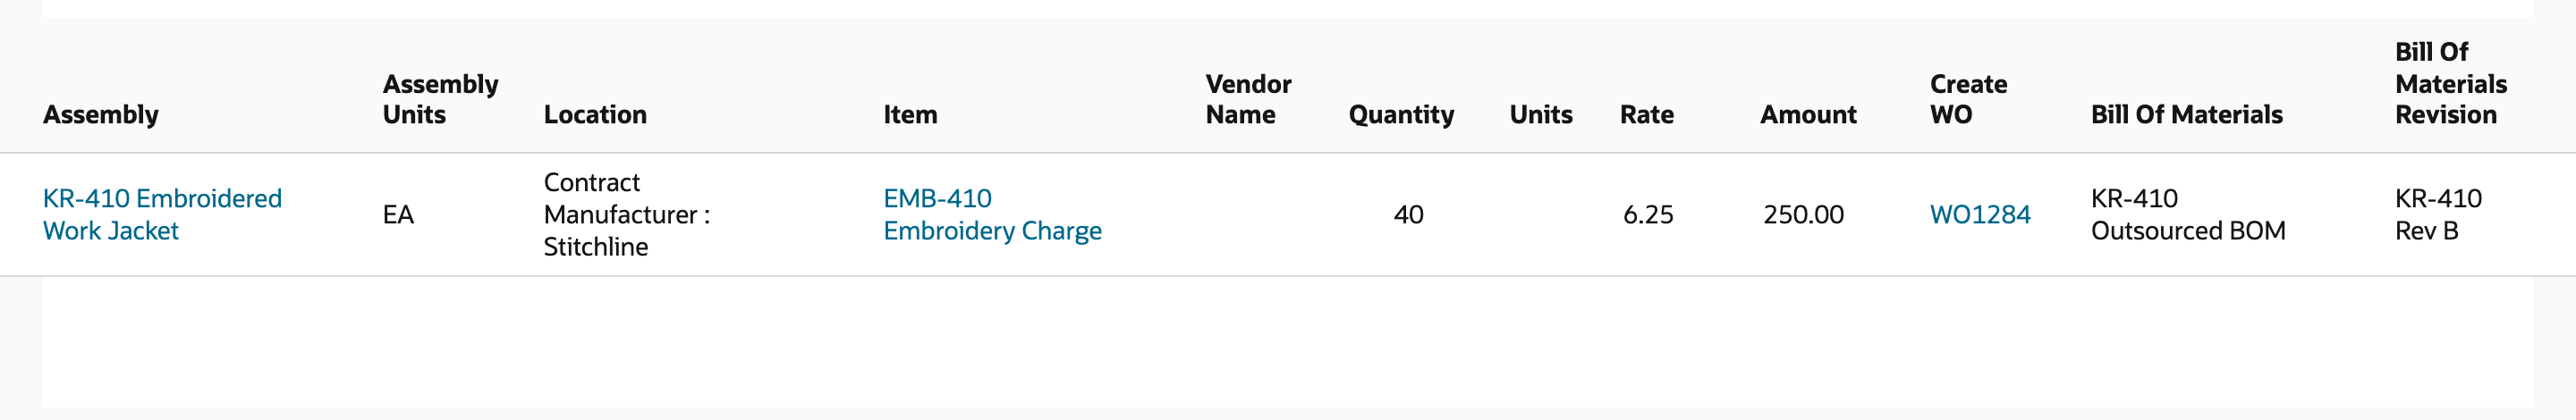This screenshot has height=420, width=2576.
Task: Click the Quantity column header
Action: (1401, 114)
